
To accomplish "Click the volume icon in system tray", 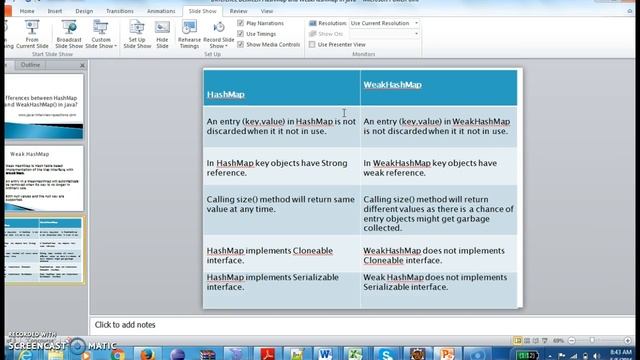I will pyautogui.click(x=597, y=356).
